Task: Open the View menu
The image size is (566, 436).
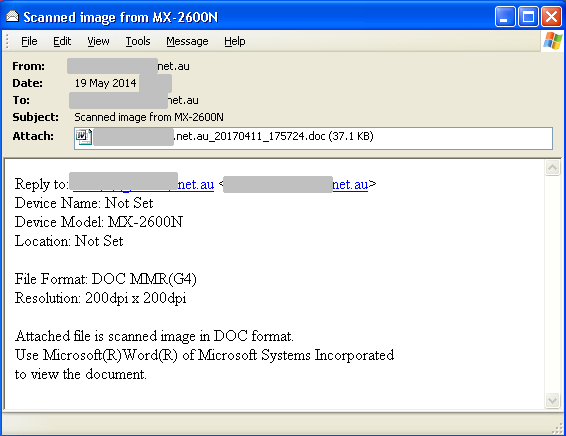Action: (x=98, y=42)
